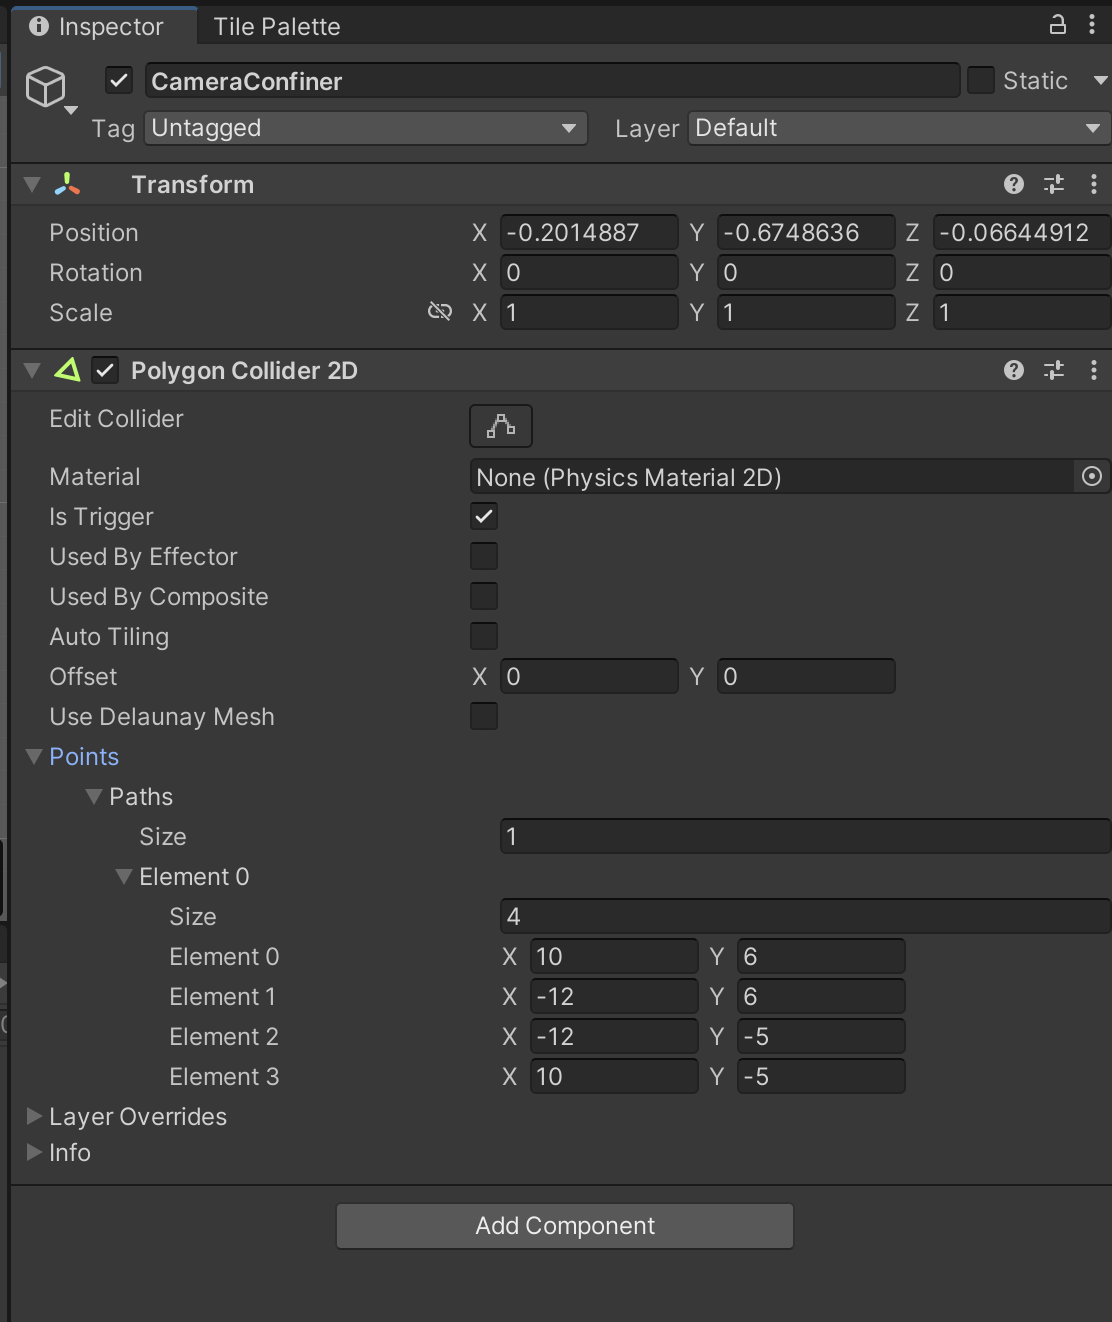Open Transform component help icon
This screenshot has width=1112, height=1322.
[1013, 184]
